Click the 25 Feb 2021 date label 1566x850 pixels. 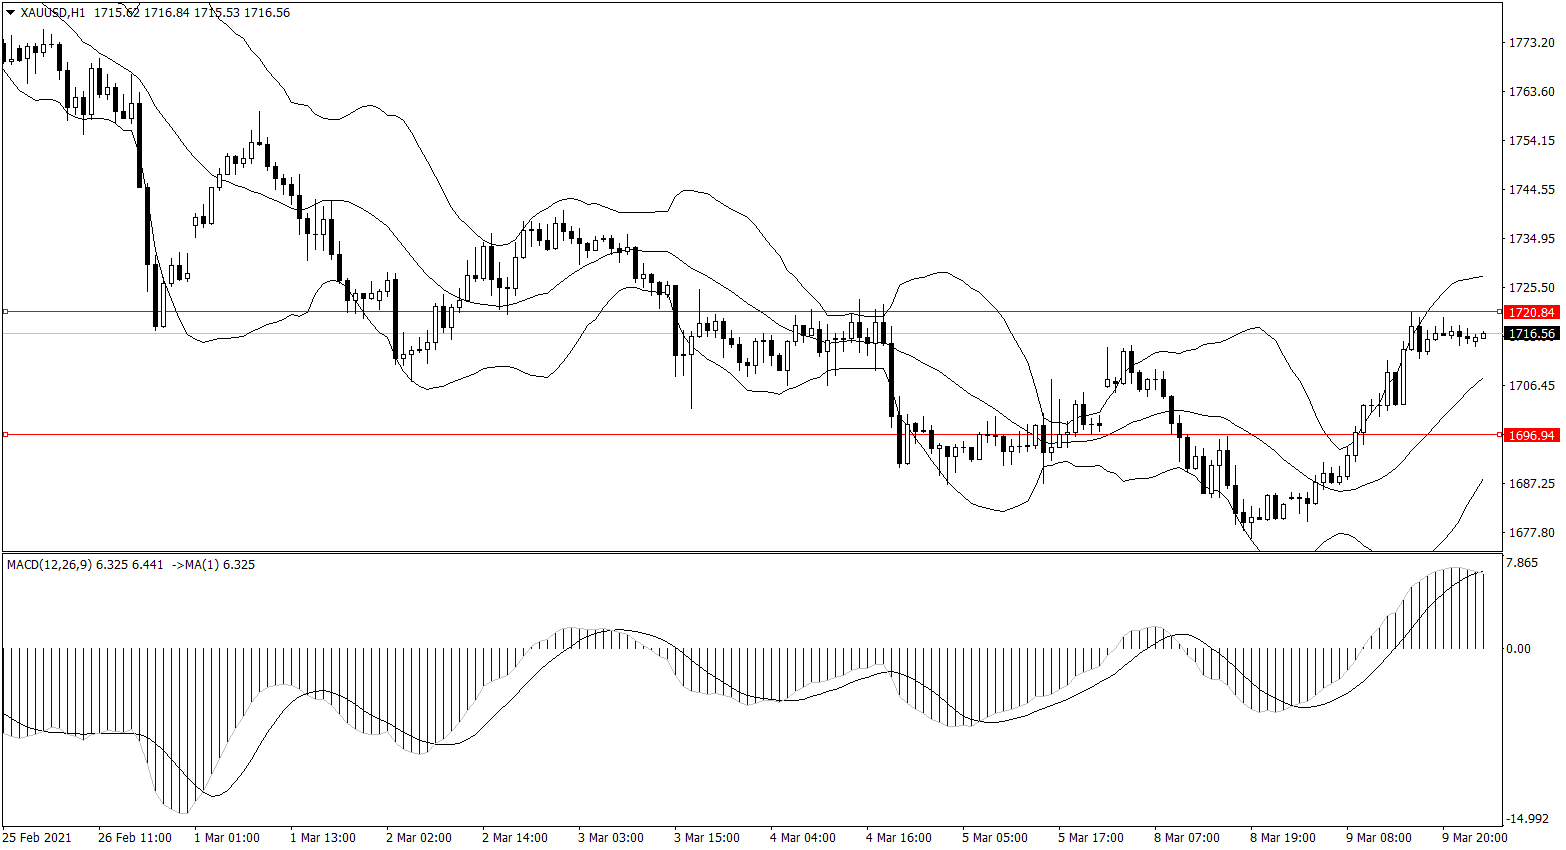pos(37,838)
